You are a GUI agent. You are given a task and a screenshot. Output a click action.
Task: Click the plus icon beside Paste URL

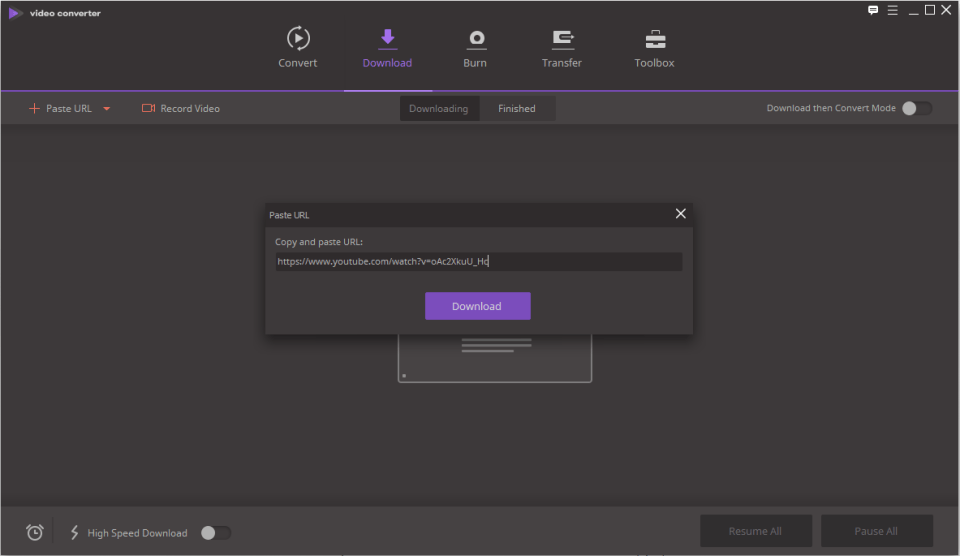34,108
